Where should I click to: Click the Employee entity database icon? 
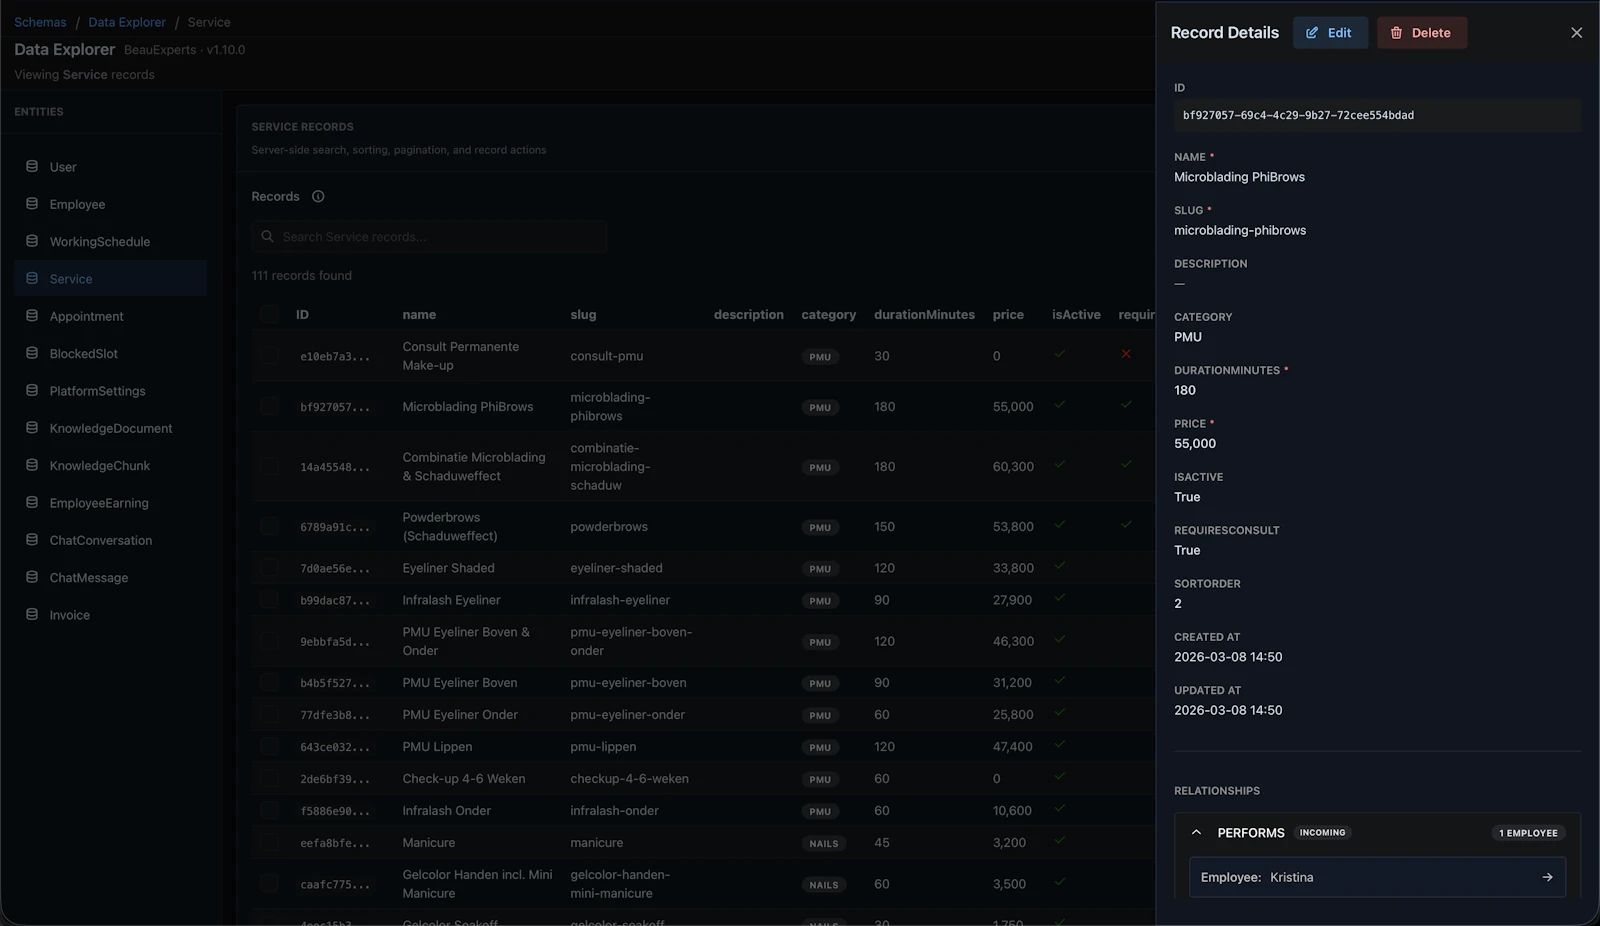32,203
